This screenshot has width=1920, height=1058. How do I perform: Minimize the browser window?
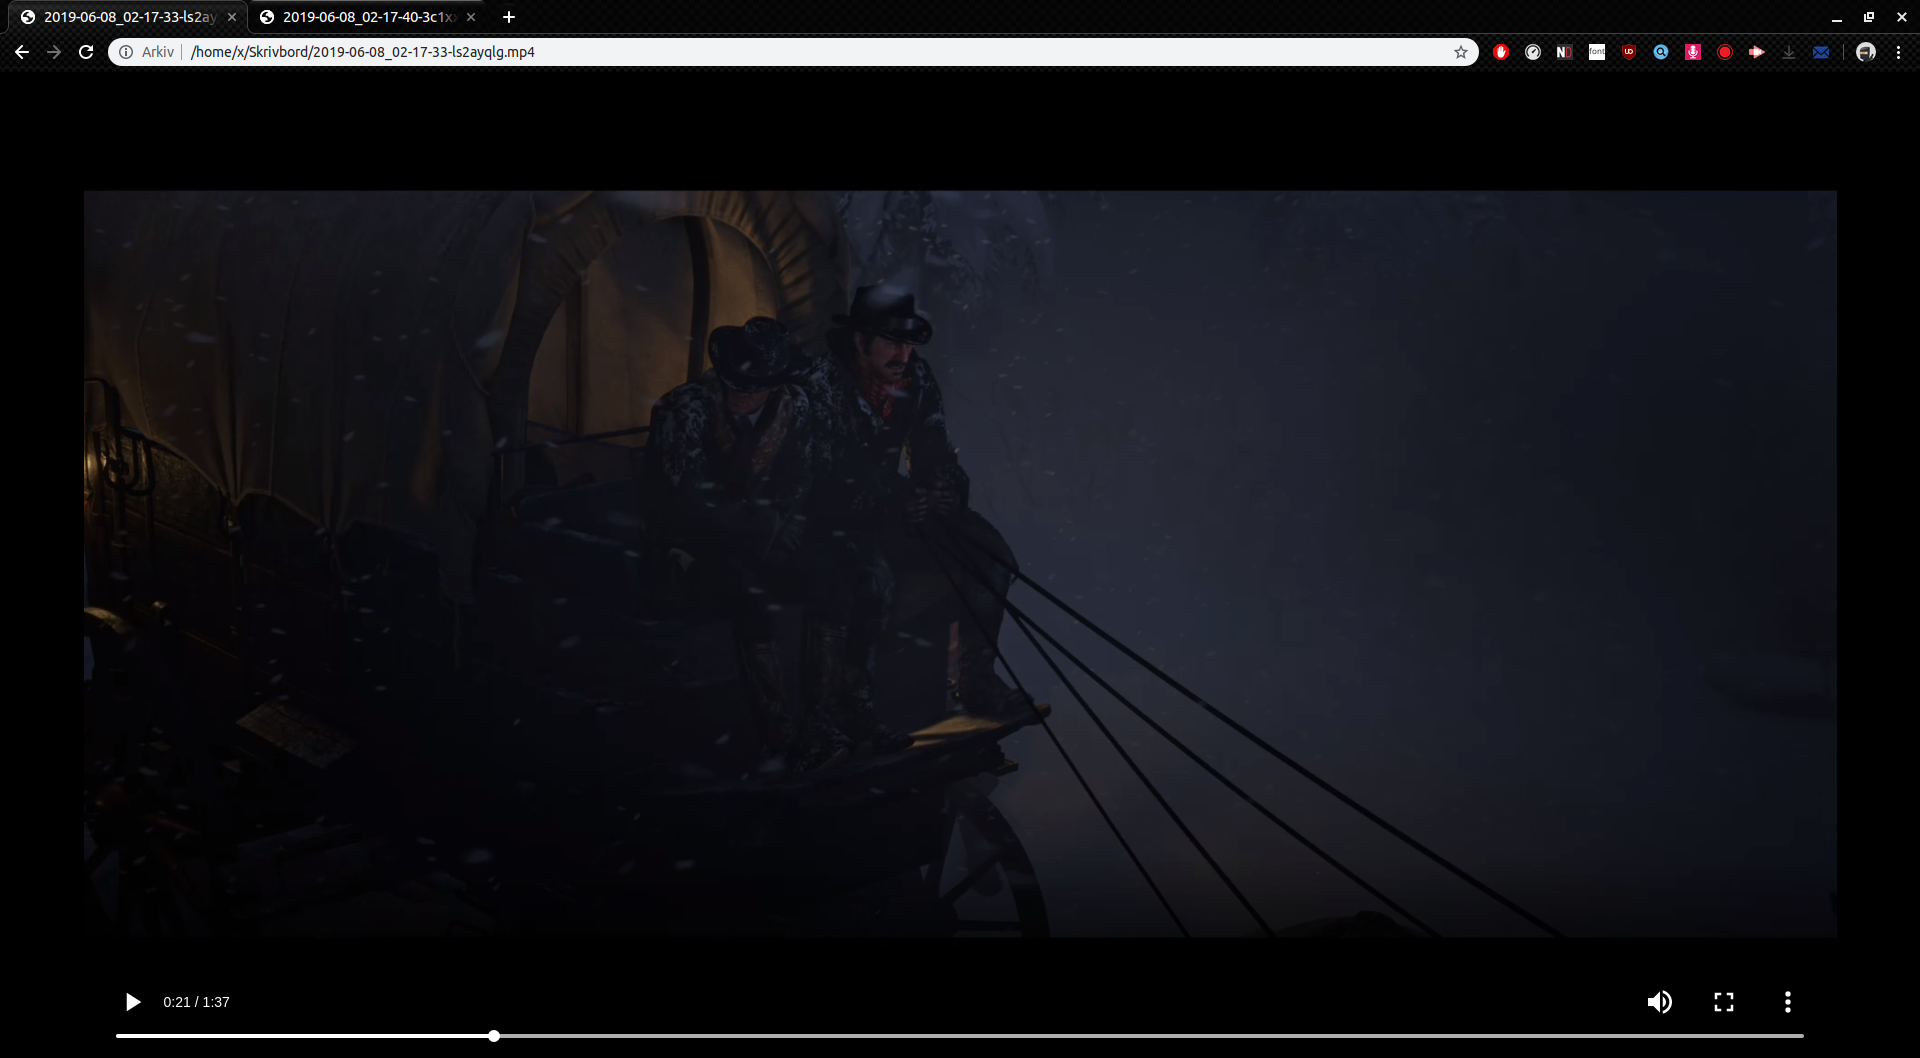point(1837,17)
